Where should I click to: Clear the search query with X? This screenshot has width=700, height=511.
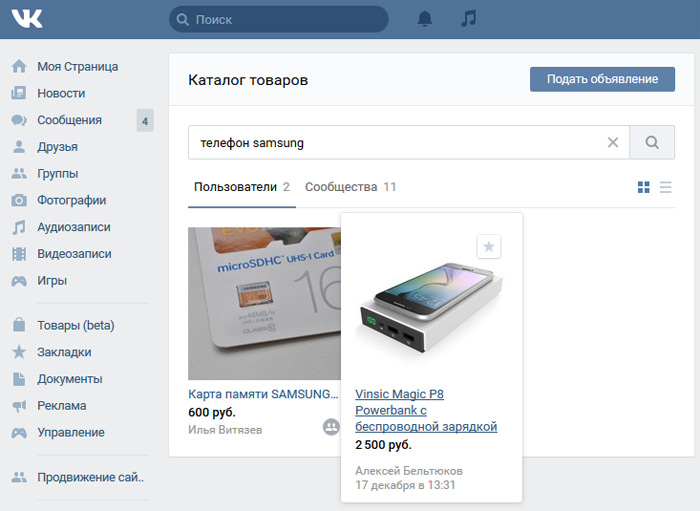(x=613, y=143)
